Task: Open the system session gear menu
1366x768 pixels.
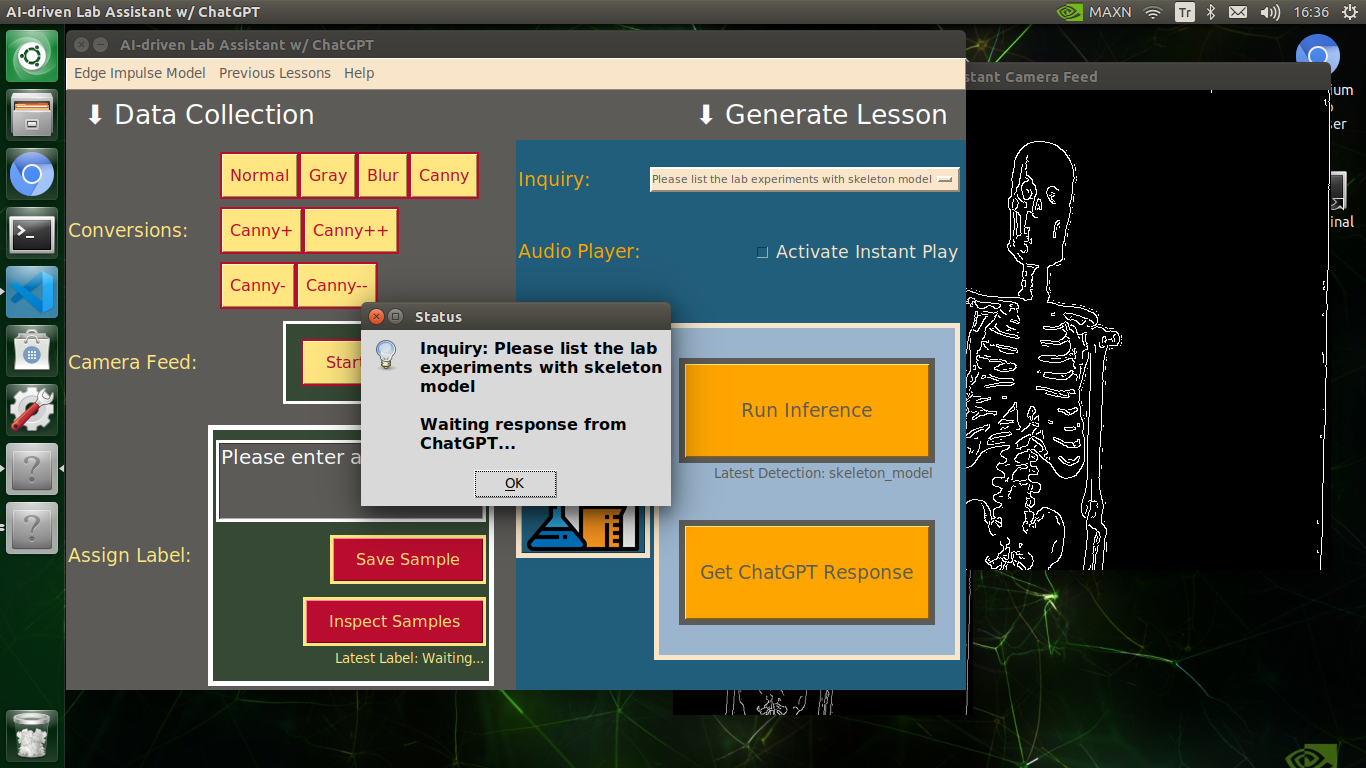Action: pyautogui.click(x=1348, y=12)
